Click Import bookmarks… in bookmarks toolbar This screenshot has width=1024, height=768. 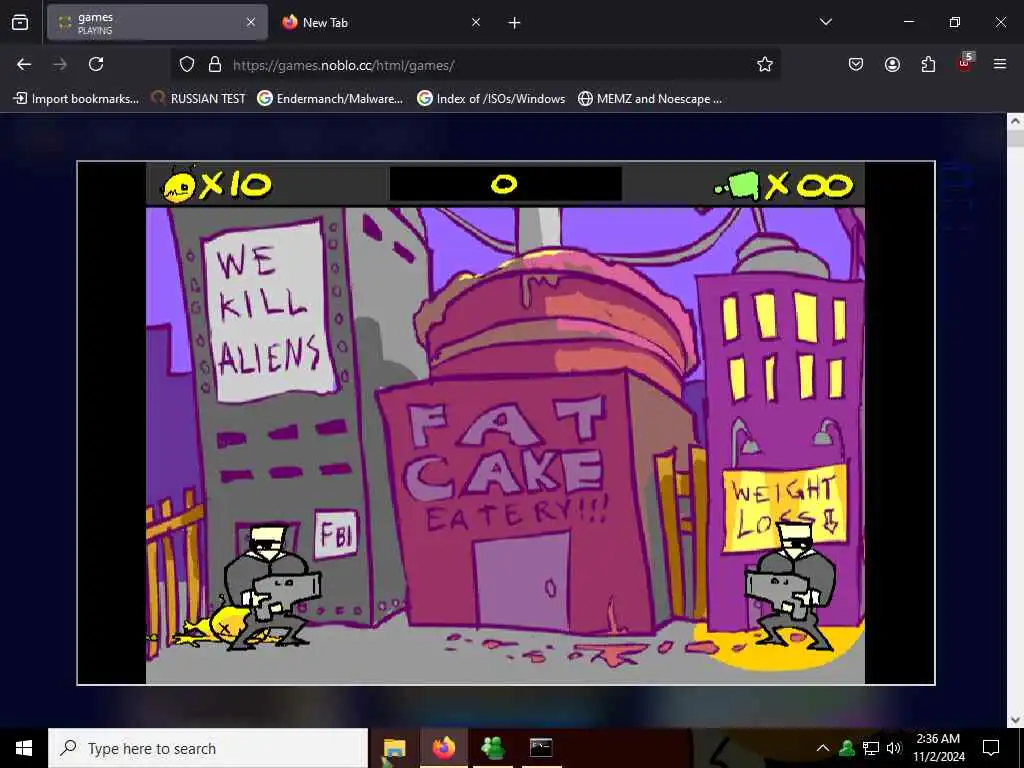click(76, 99)
